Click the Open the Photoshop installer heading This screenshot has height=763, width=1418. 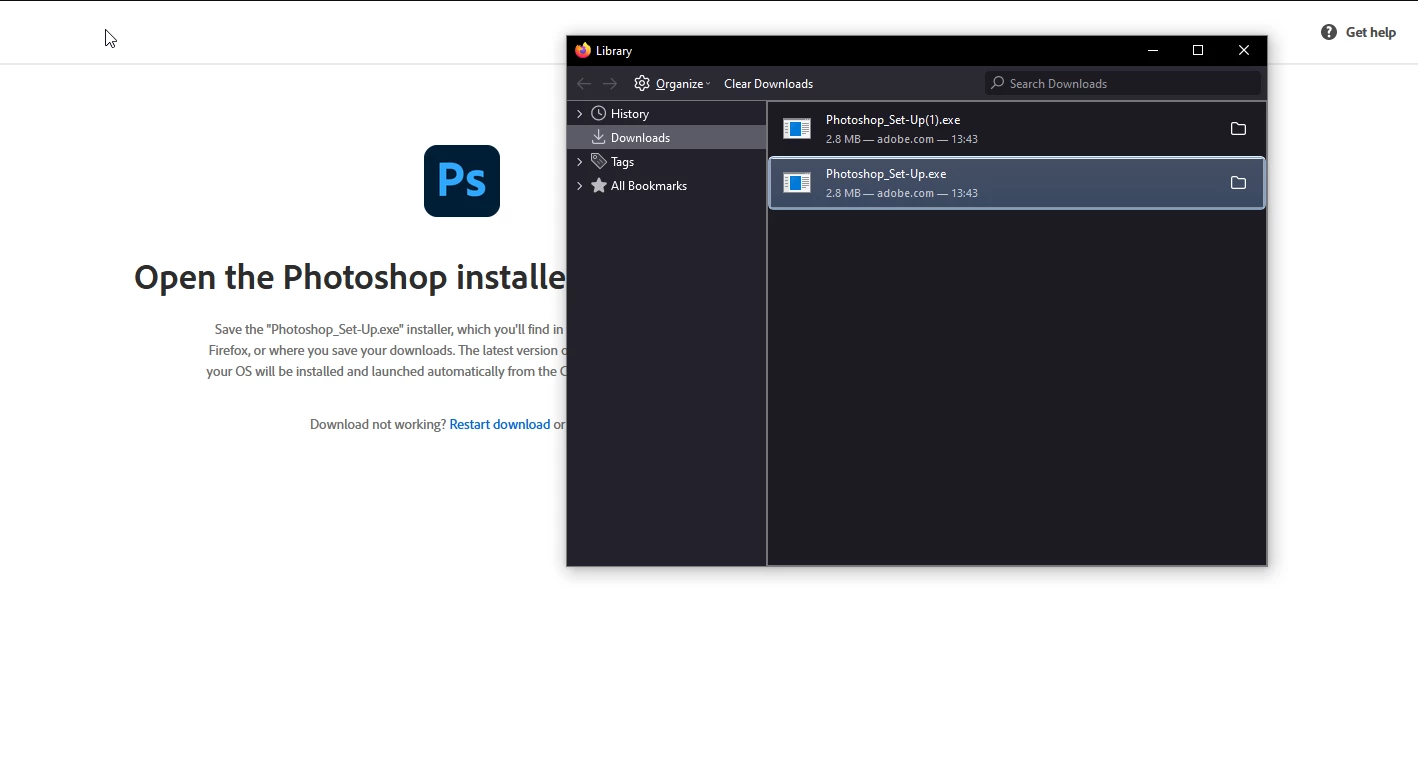point(350,277)
